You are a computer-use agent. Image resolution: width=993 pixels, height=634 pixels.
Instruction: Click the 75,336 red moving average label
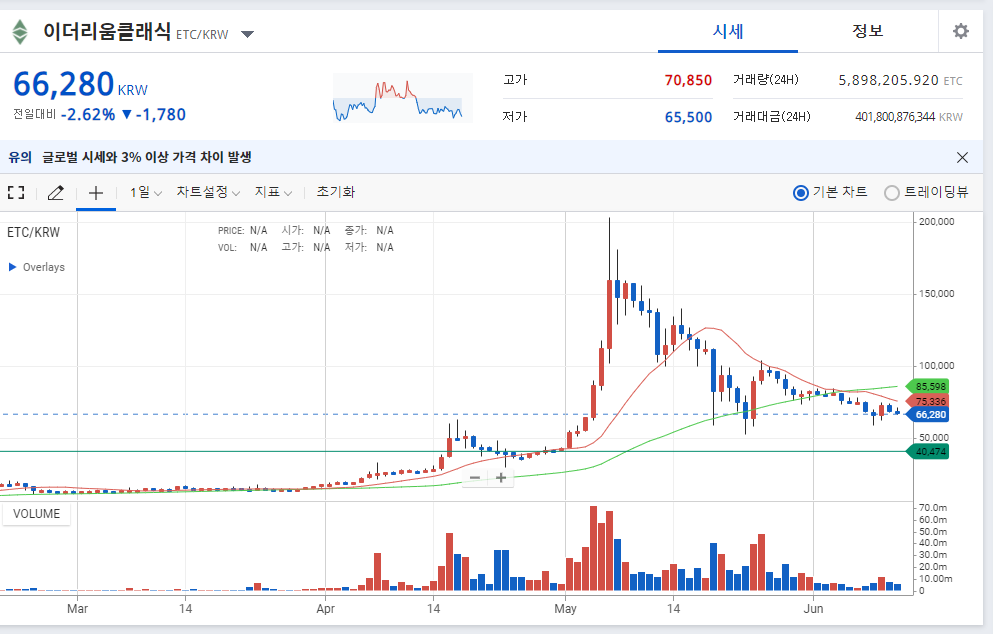(928, 402)
